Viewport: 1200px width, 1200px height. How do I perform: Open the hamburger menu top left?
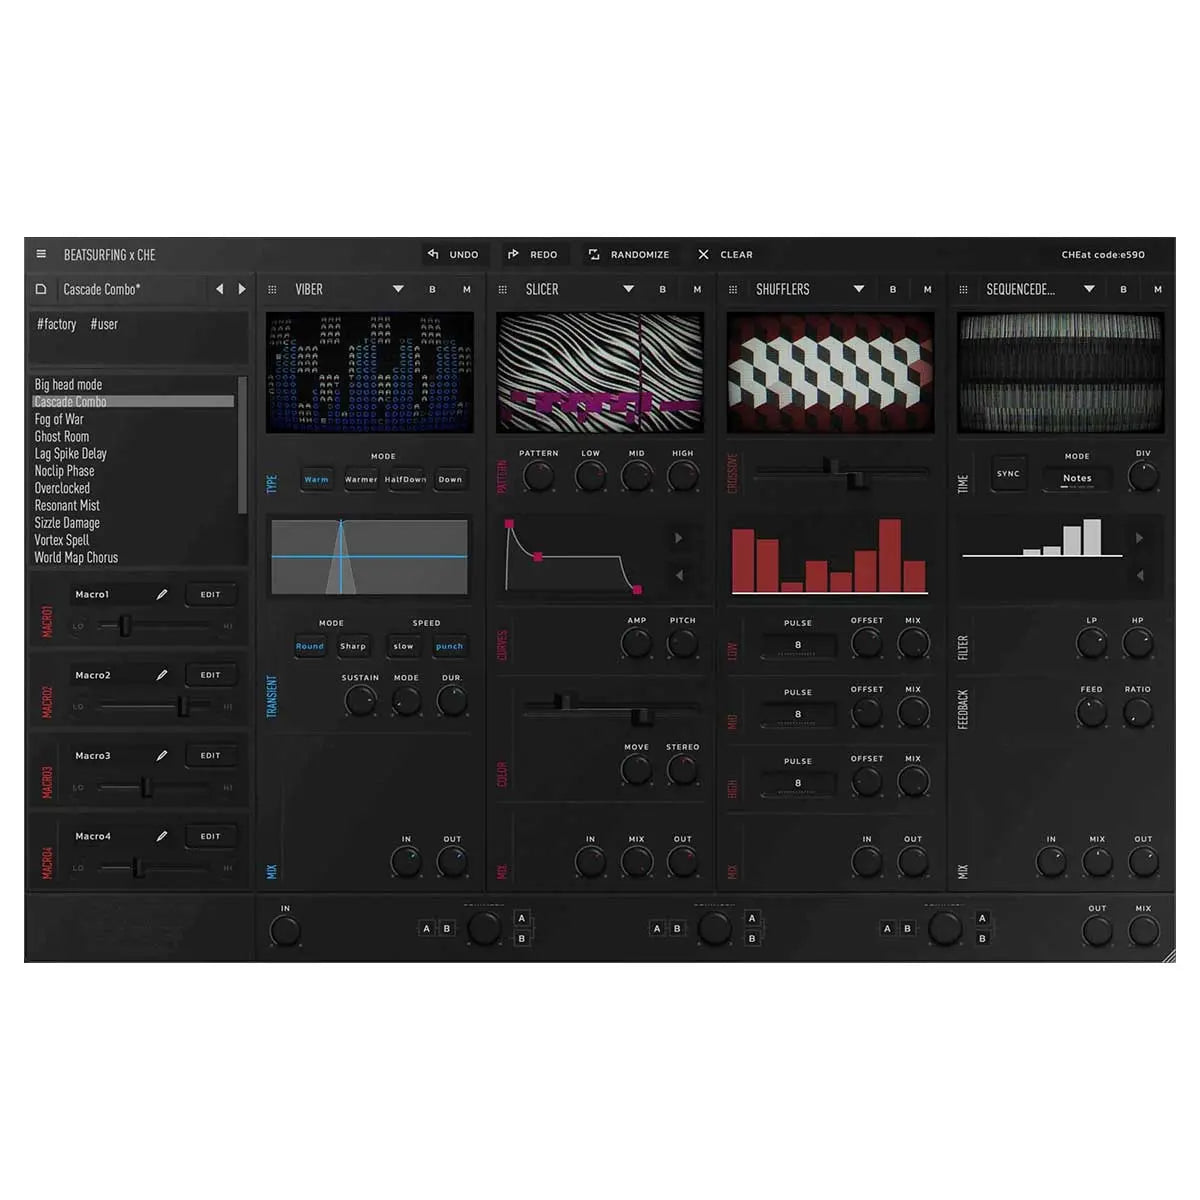click(x=41, y=254)
